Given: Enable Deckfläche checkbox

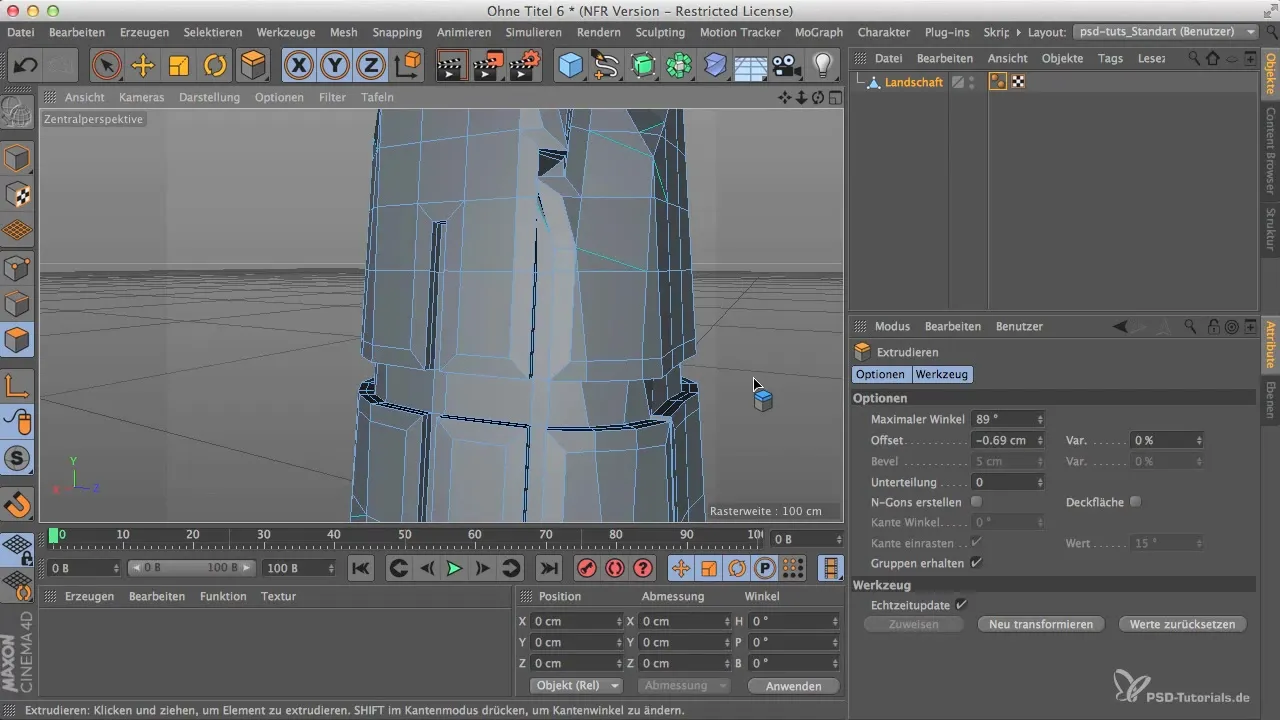Looking at the screenshot, I should [x=1134, y=502].
